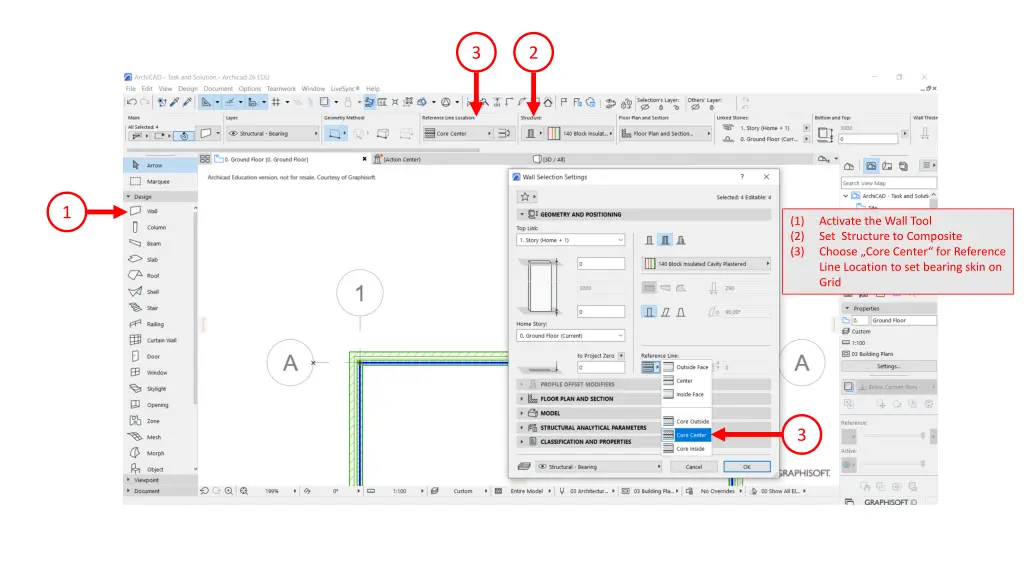Image resolution: width=1024 pixels, height=576 pixels.
Task: Select Outside Face reference line option
Action: coord(686,367)
